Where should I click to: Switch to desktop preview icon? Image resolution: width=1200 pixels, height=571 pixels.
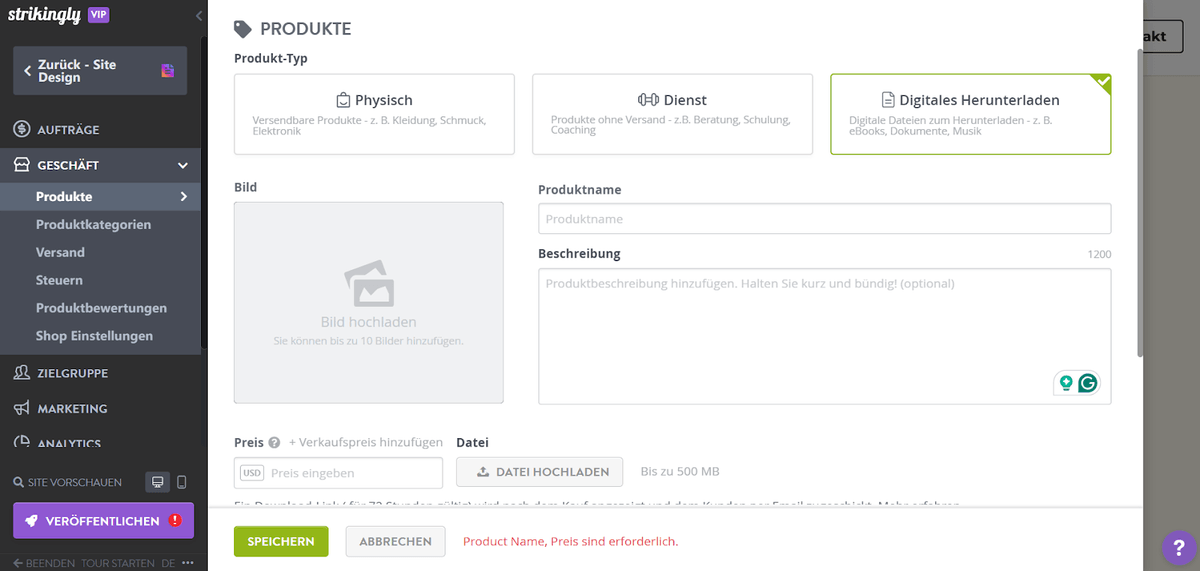(157, 482)
